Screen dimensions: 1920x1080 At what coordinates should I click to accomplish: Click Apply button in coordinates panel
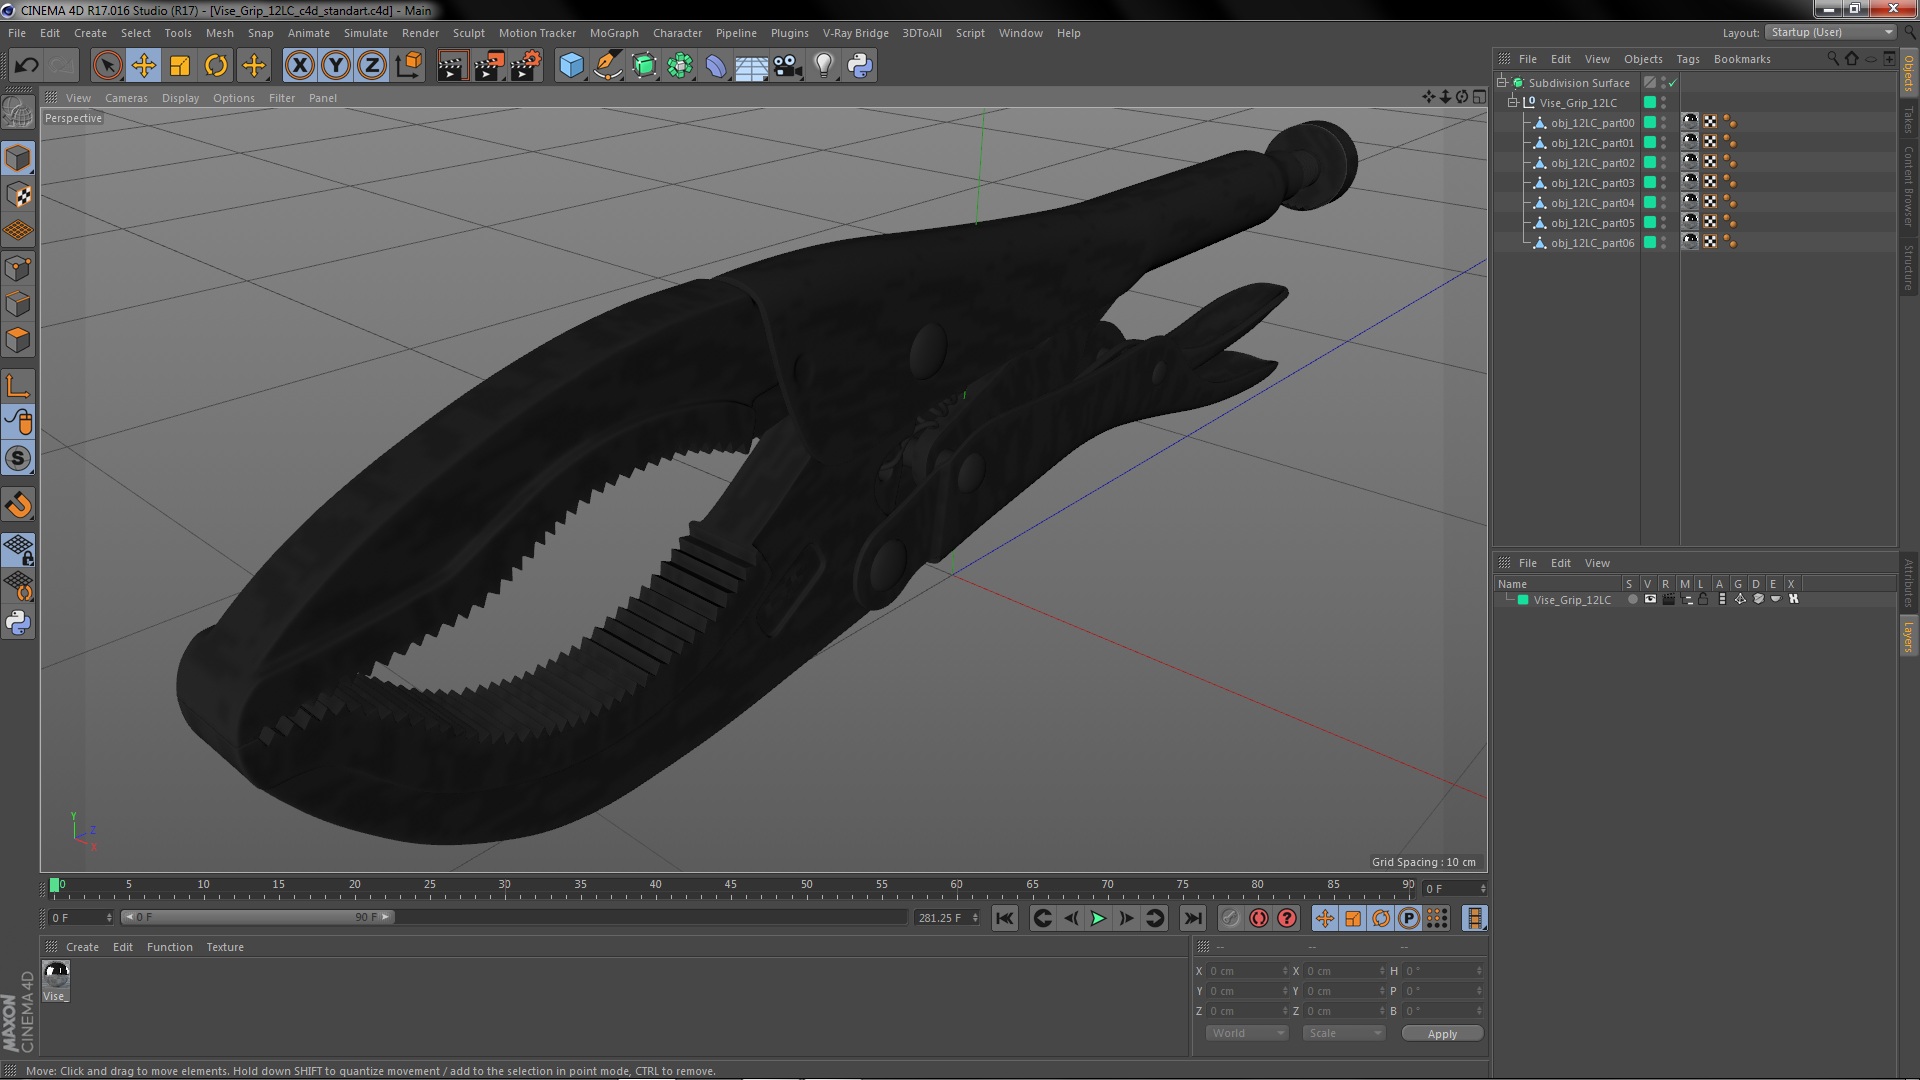coord(1441,1033)
